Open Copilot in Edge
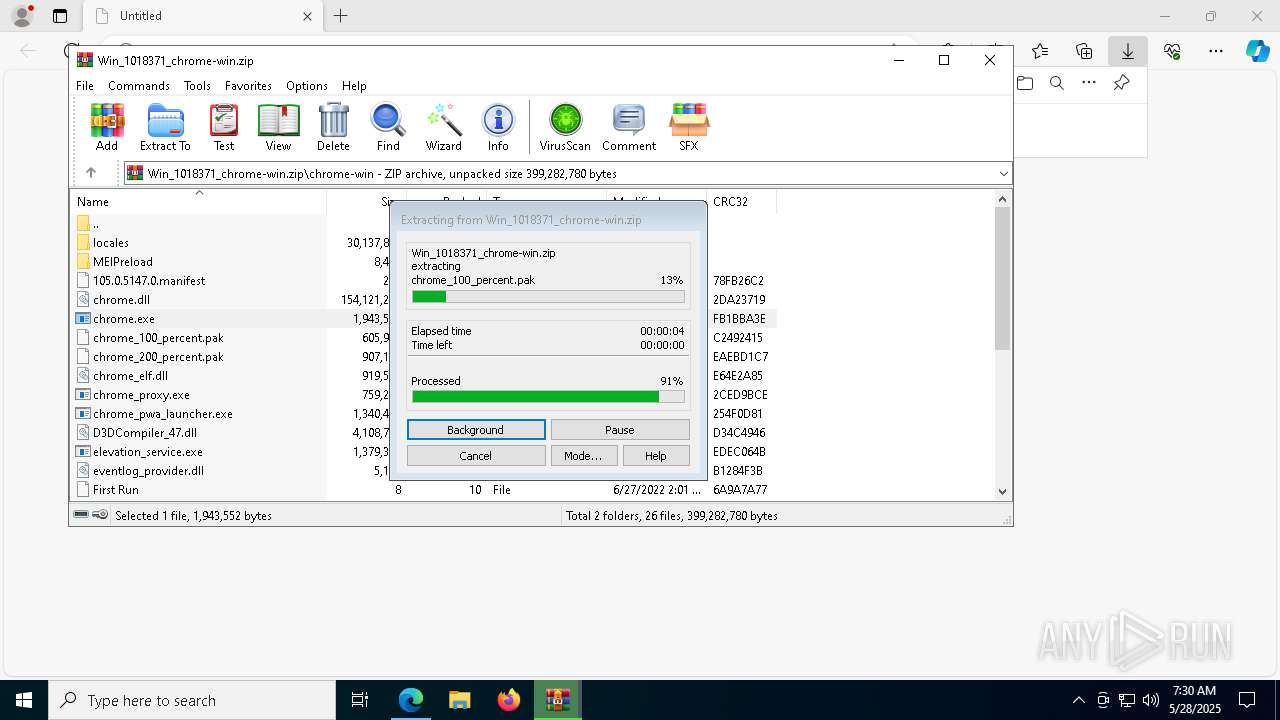Screen dimensions: 1280x720 (x=1257, y=51)
